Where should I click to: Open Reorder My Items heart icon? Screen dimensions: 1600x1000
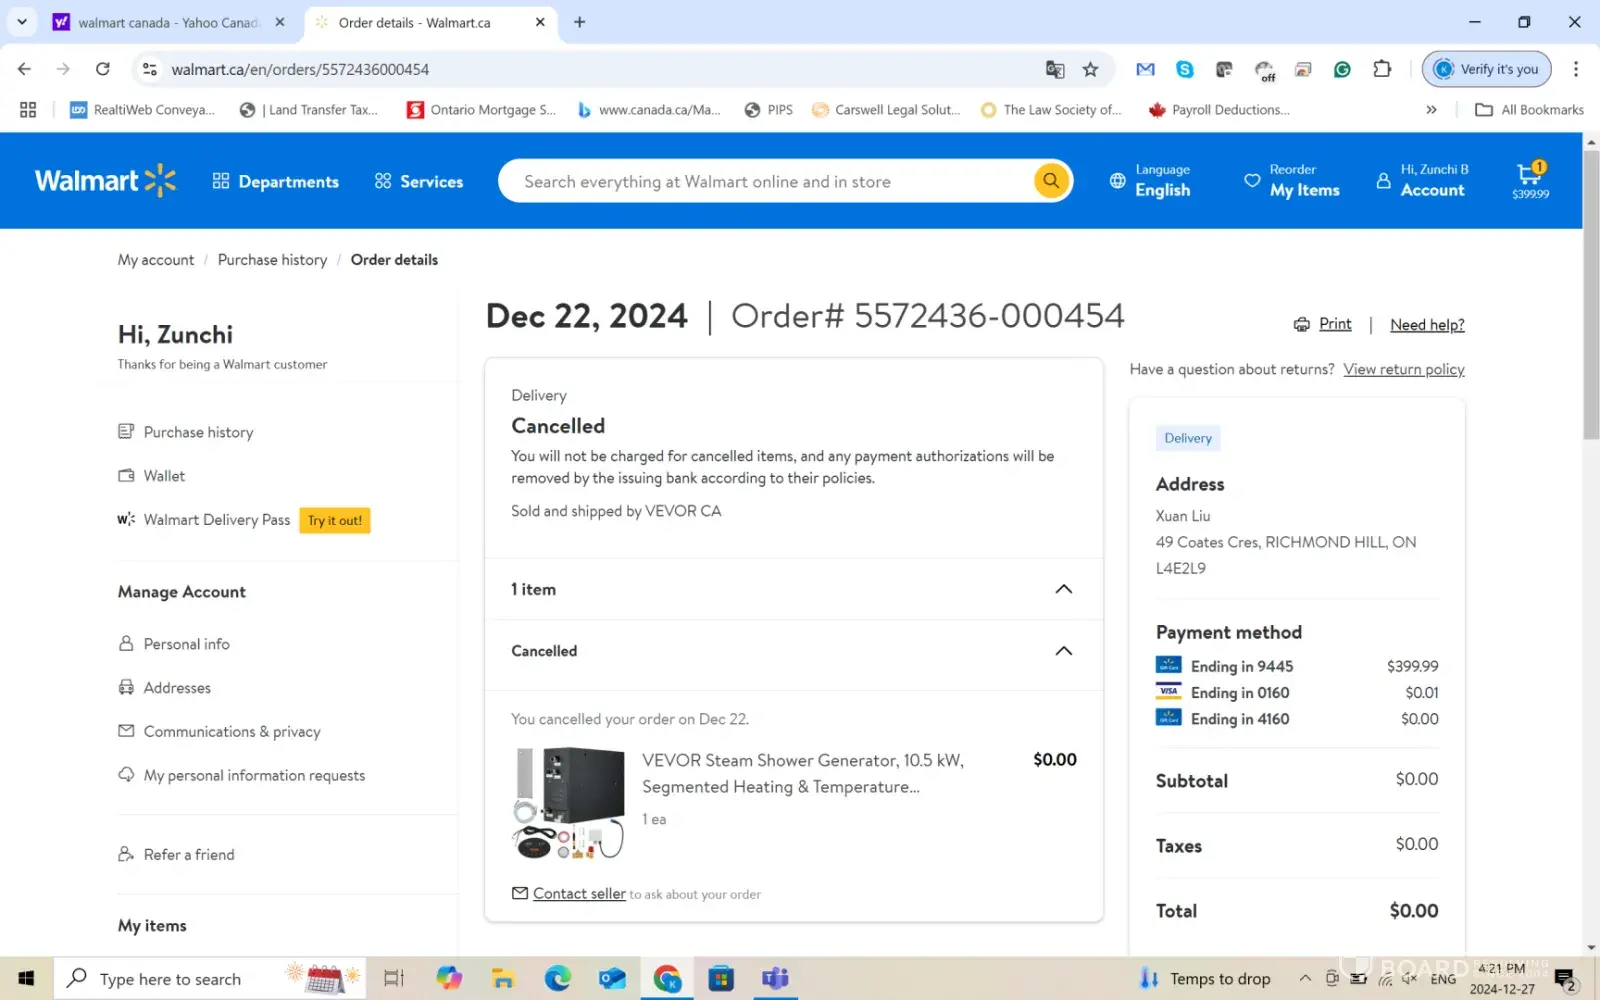(x=1251, y=181)
